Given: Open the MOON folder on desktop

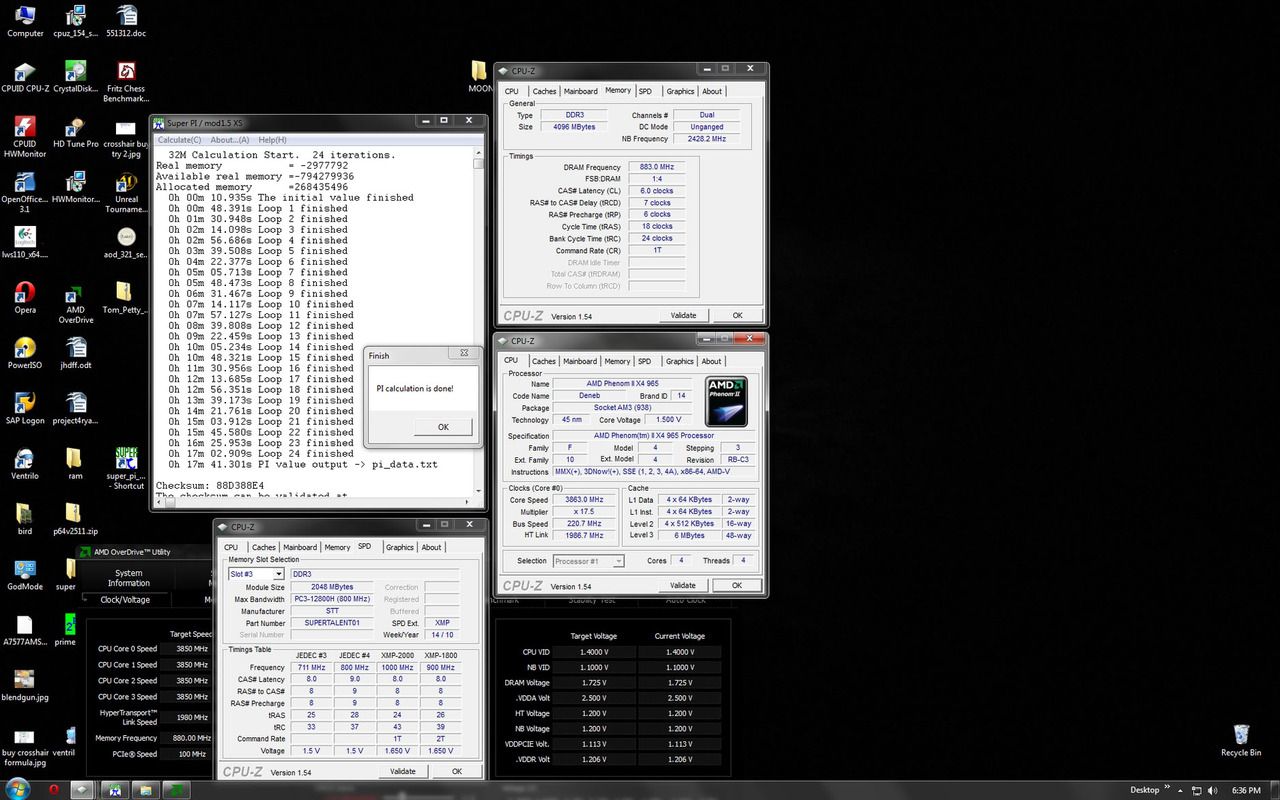Looking at the screenshot, I should click(480, 76).
